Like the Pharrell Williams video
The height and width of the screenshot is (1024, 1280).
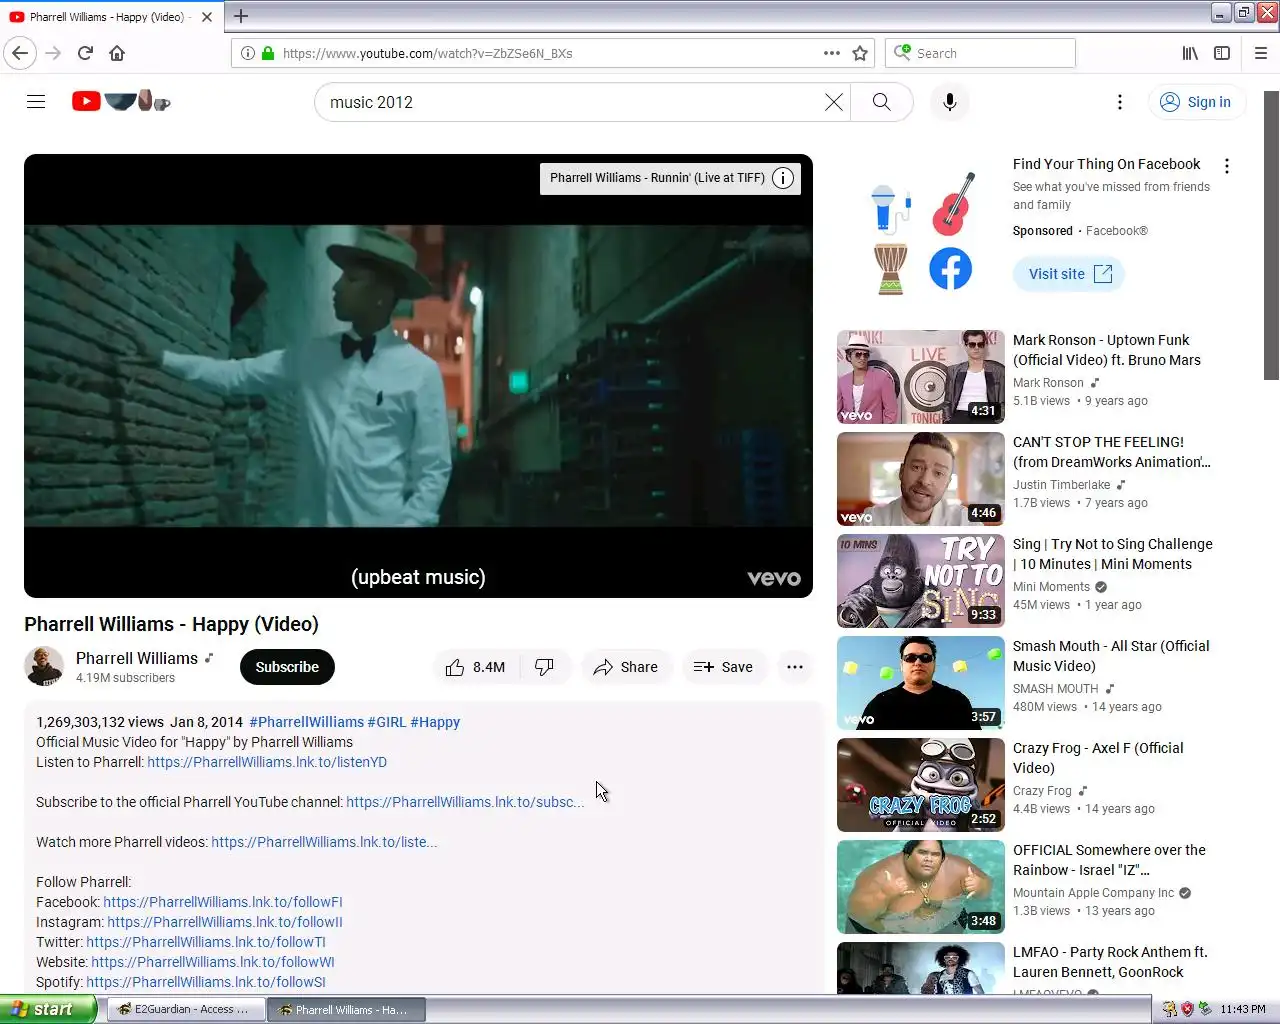tap(476, 667)
